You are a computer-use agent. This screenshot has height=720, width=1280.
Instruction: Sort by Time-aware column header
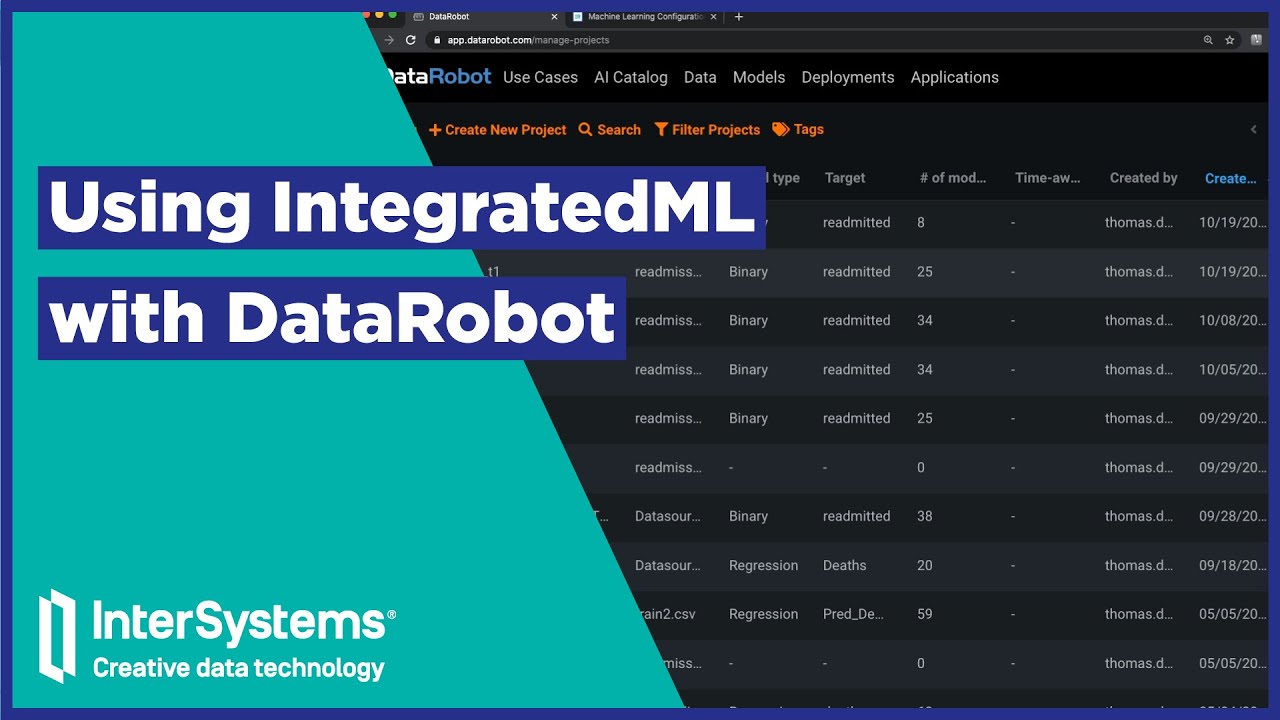coord(1048,178)
